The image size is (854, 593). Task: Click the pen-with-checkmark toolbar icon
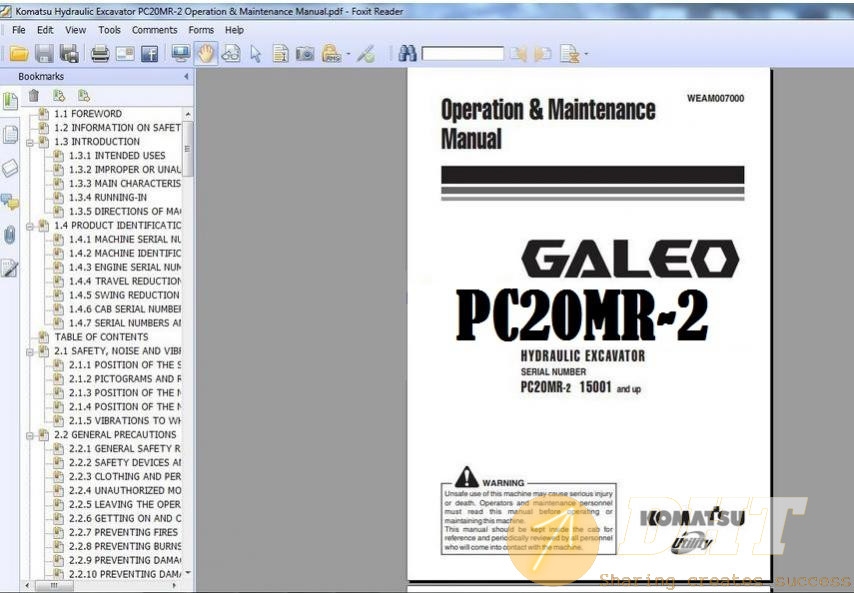pyautogui.click(x=368, y=53)
